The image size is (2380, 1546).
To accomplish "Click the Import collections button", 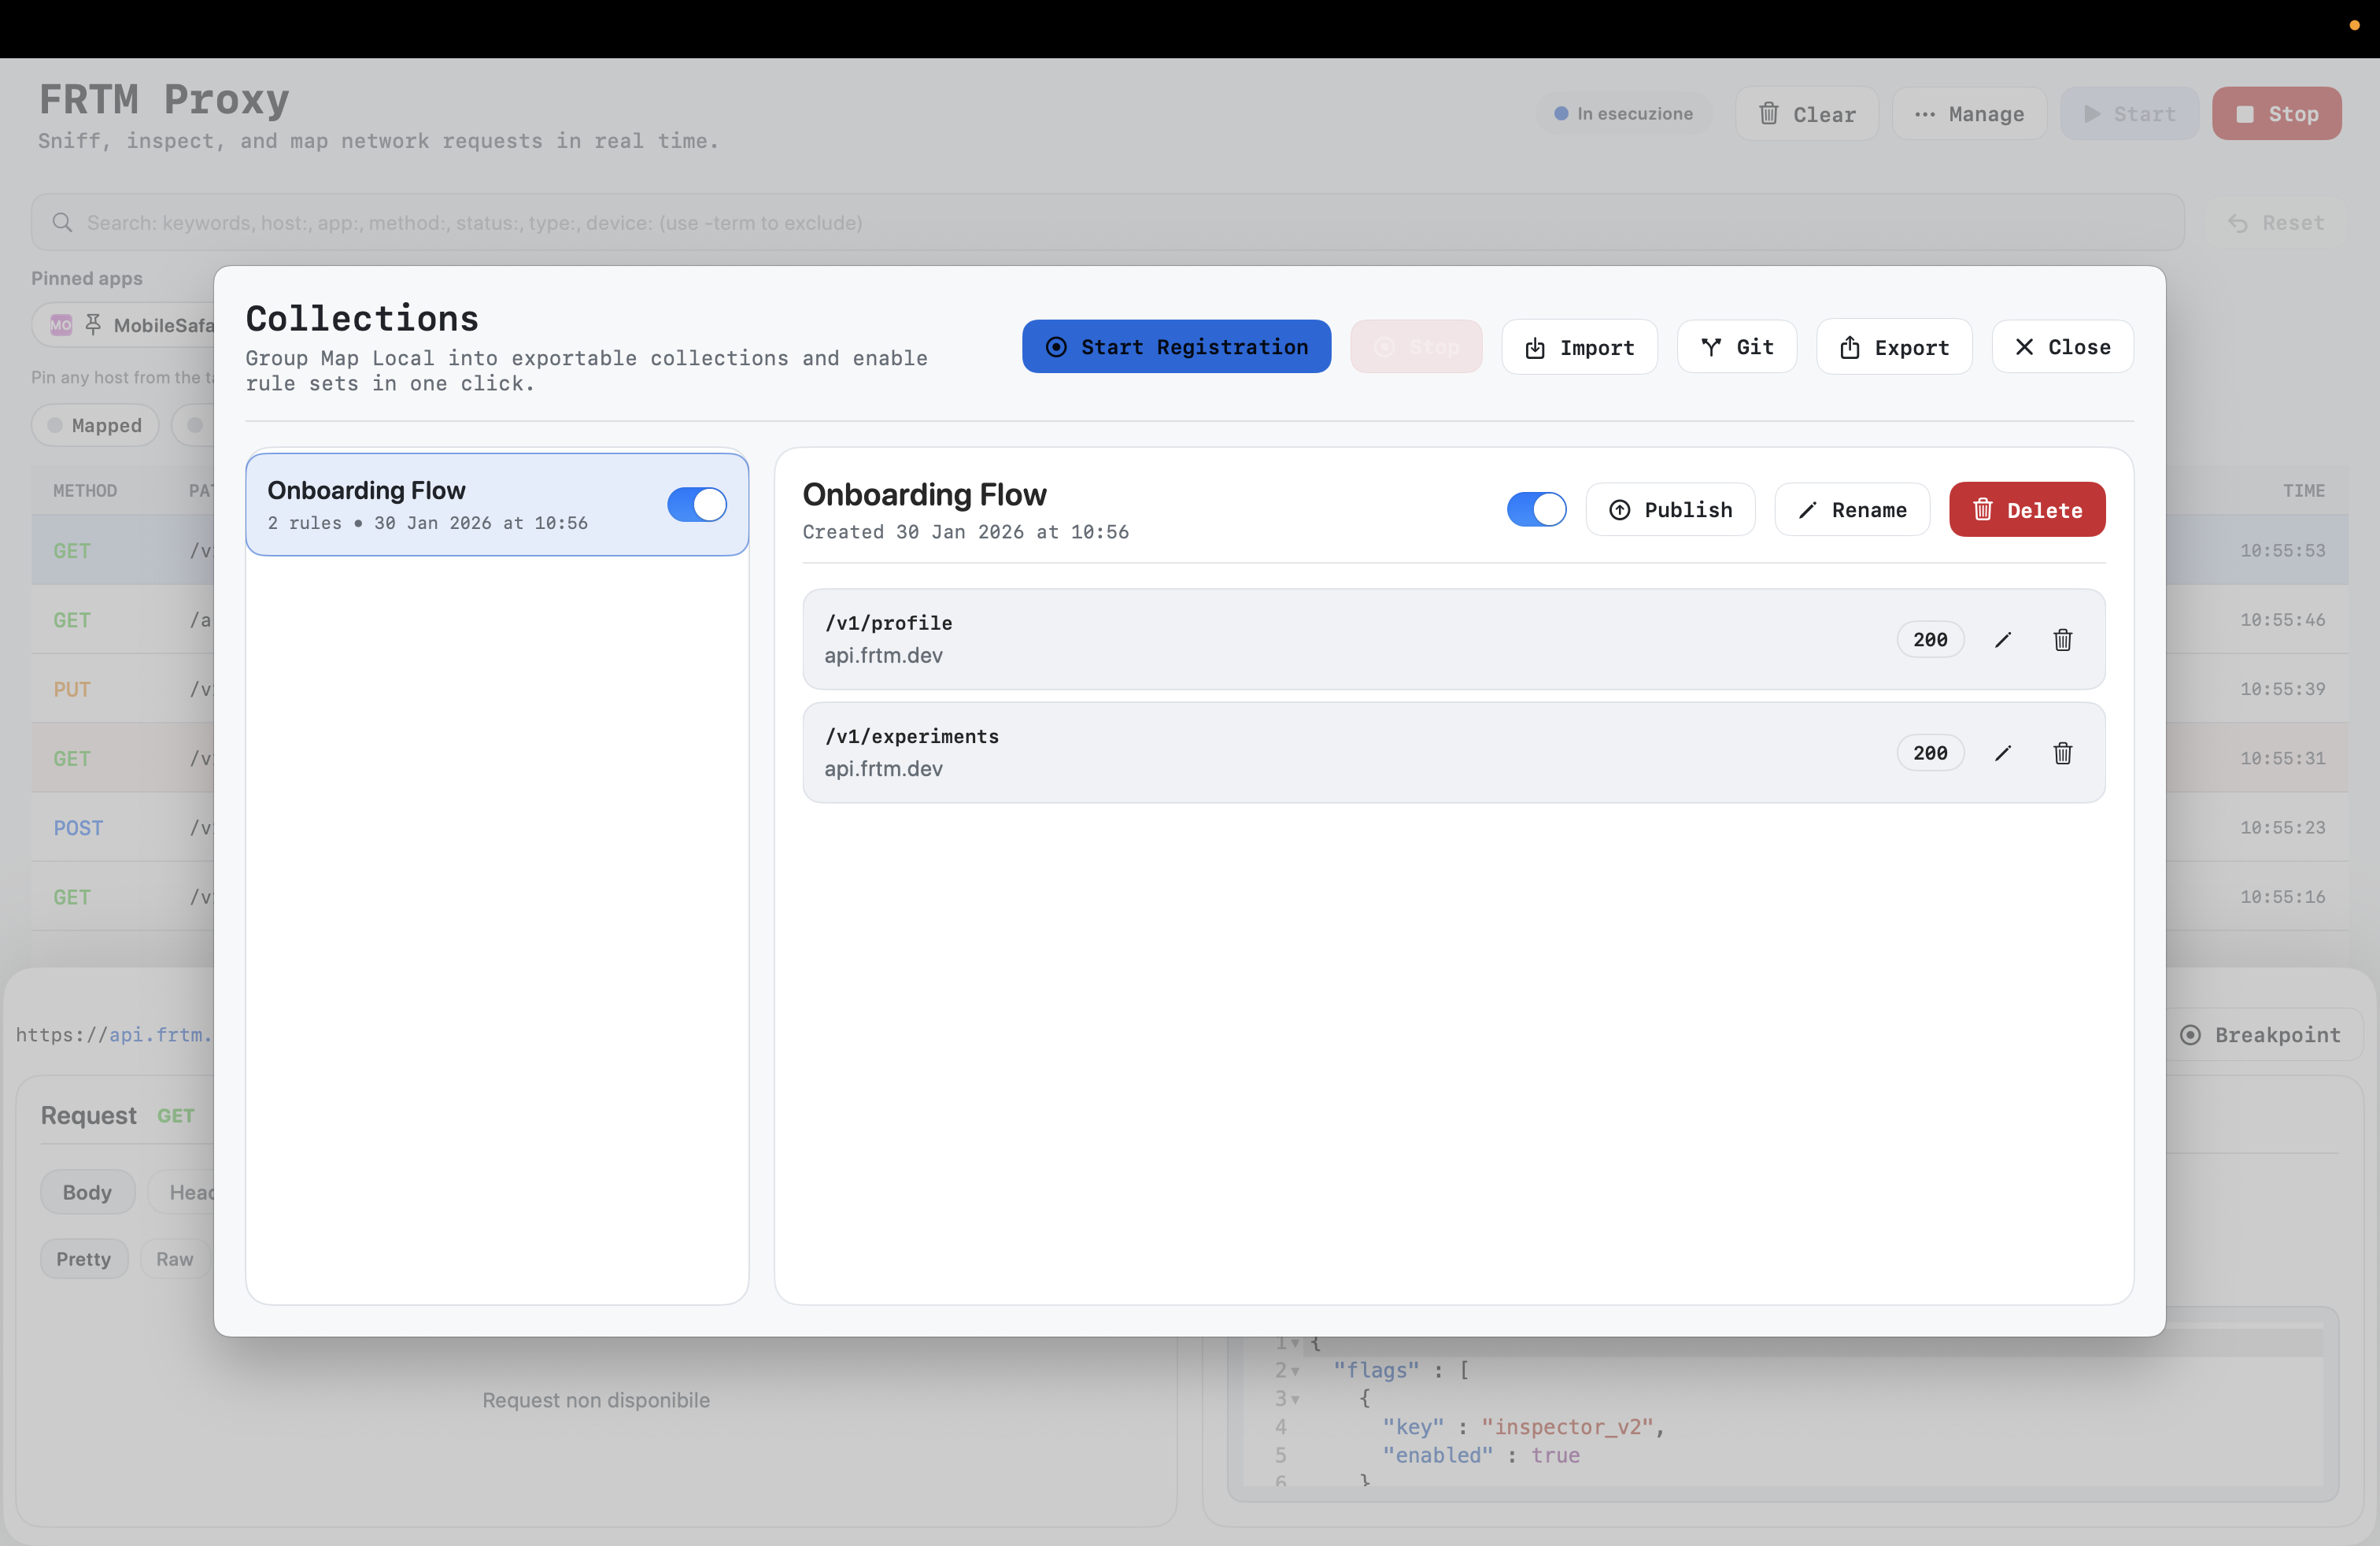I will pyautogui.click(x=1579, y=347).
